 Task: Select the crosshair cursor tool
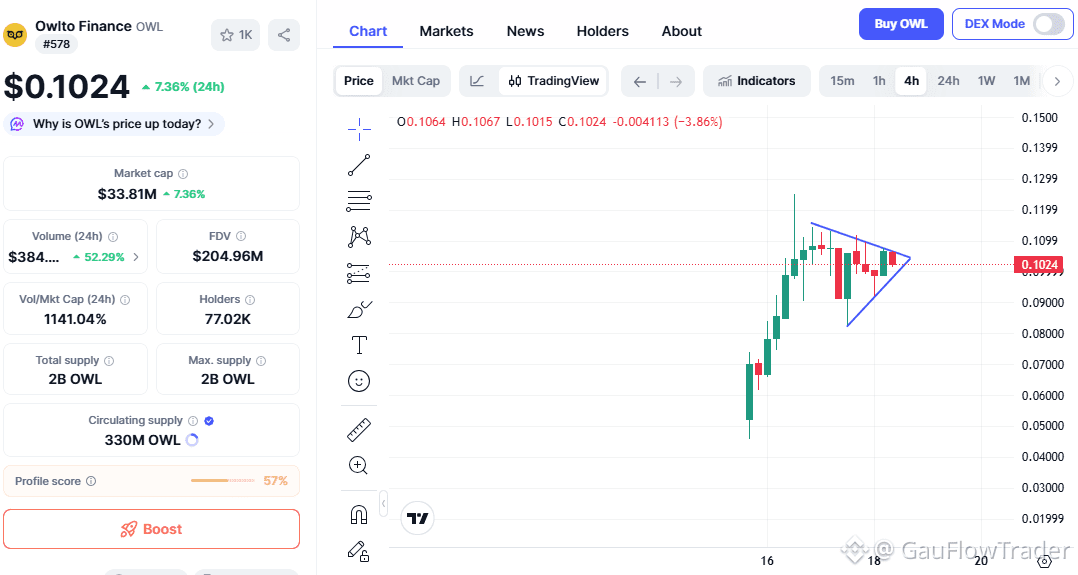click(x=359, y=127)
